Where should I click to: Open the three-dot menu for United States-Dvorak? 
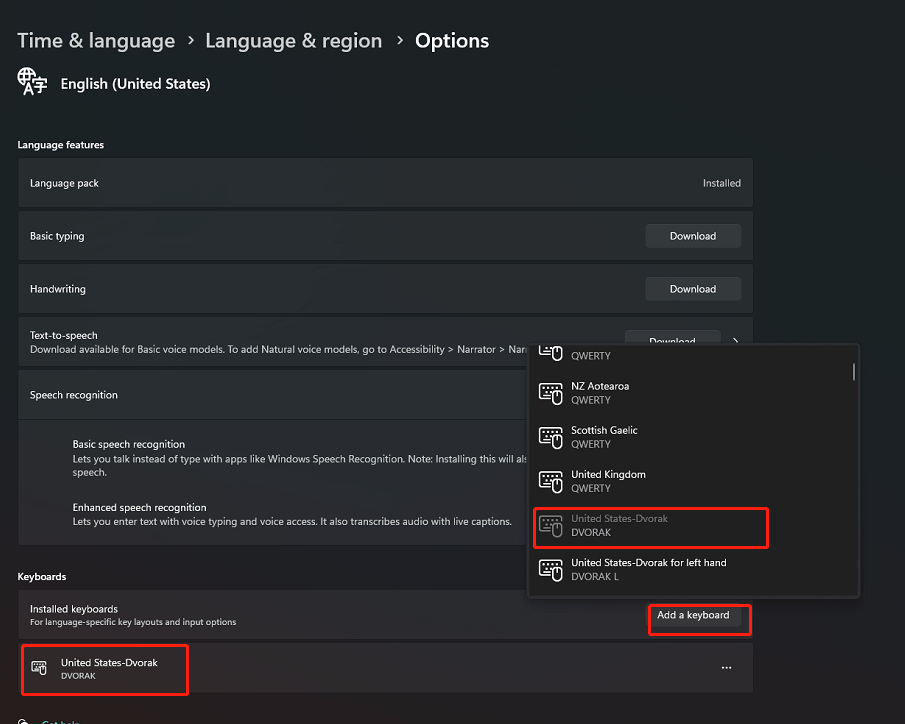pos(726,668)
